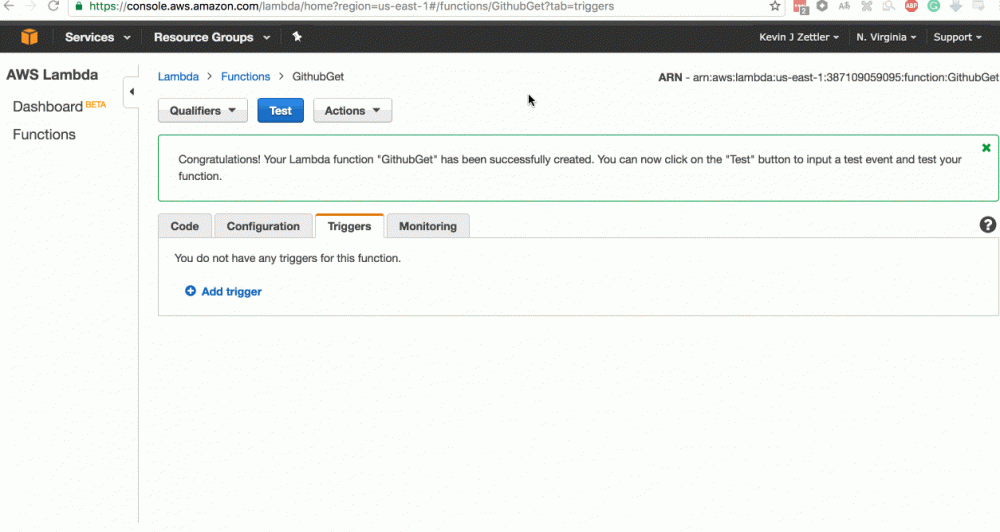Dismiss the congratulations banner with the green X
The height and width of the screenshot is (532, 1000).
[x=986, y=147]
